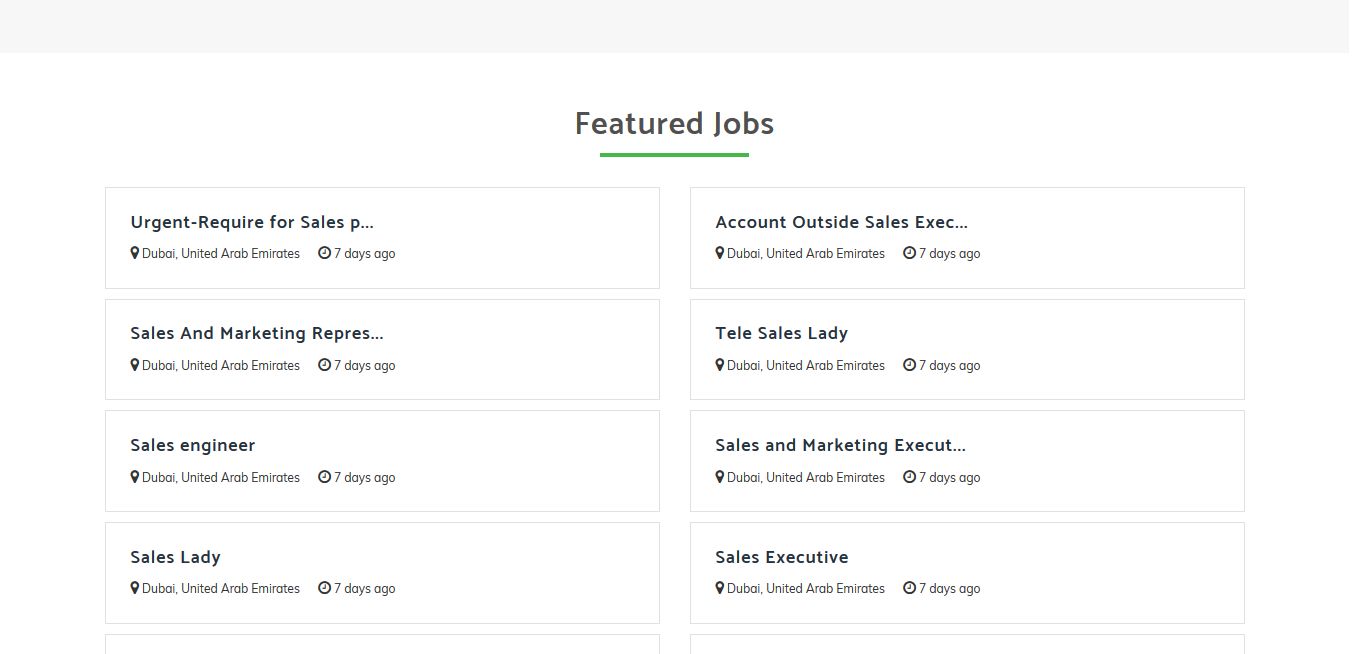Click location pin in Urgent-Require for Sales card
The width and height of the screenshot is (1366, 654).
pyautogui.click(x=134, y=253)
